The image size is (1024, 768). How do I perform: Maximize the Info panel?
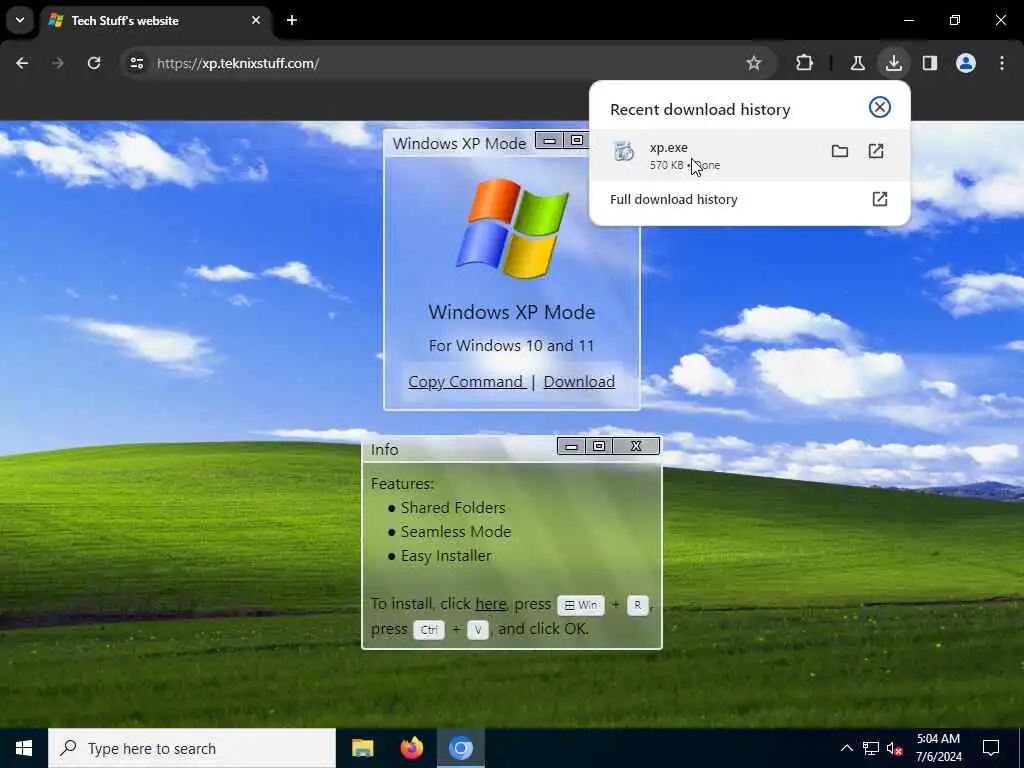[x=599, y=446]
